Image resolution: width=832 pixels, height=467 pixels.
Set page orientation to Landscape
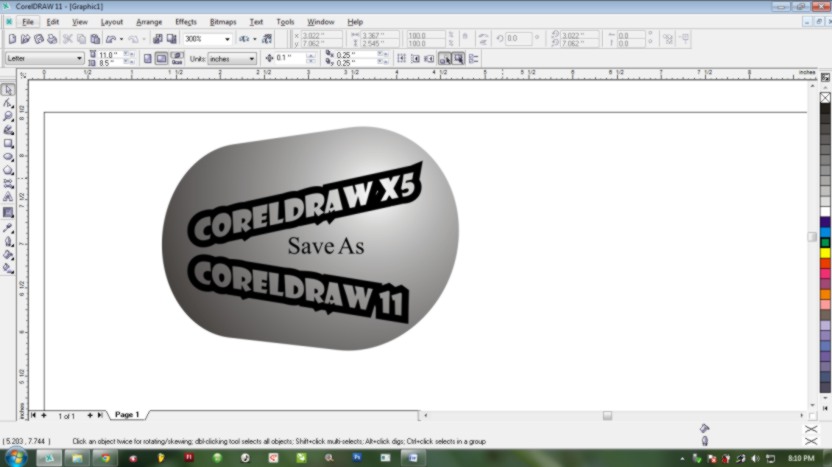[161, 58]
